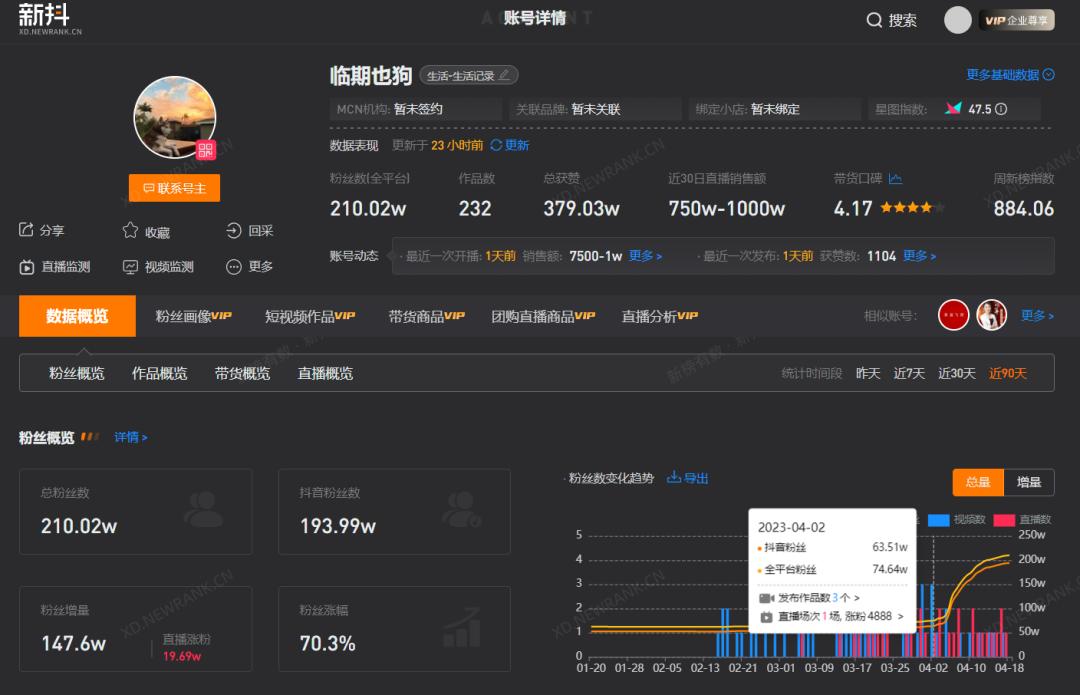This screenshot has width=1080, height=695.
Task: Edit the 生活-生活记录 category pencil icon
Action: [504, 74]
